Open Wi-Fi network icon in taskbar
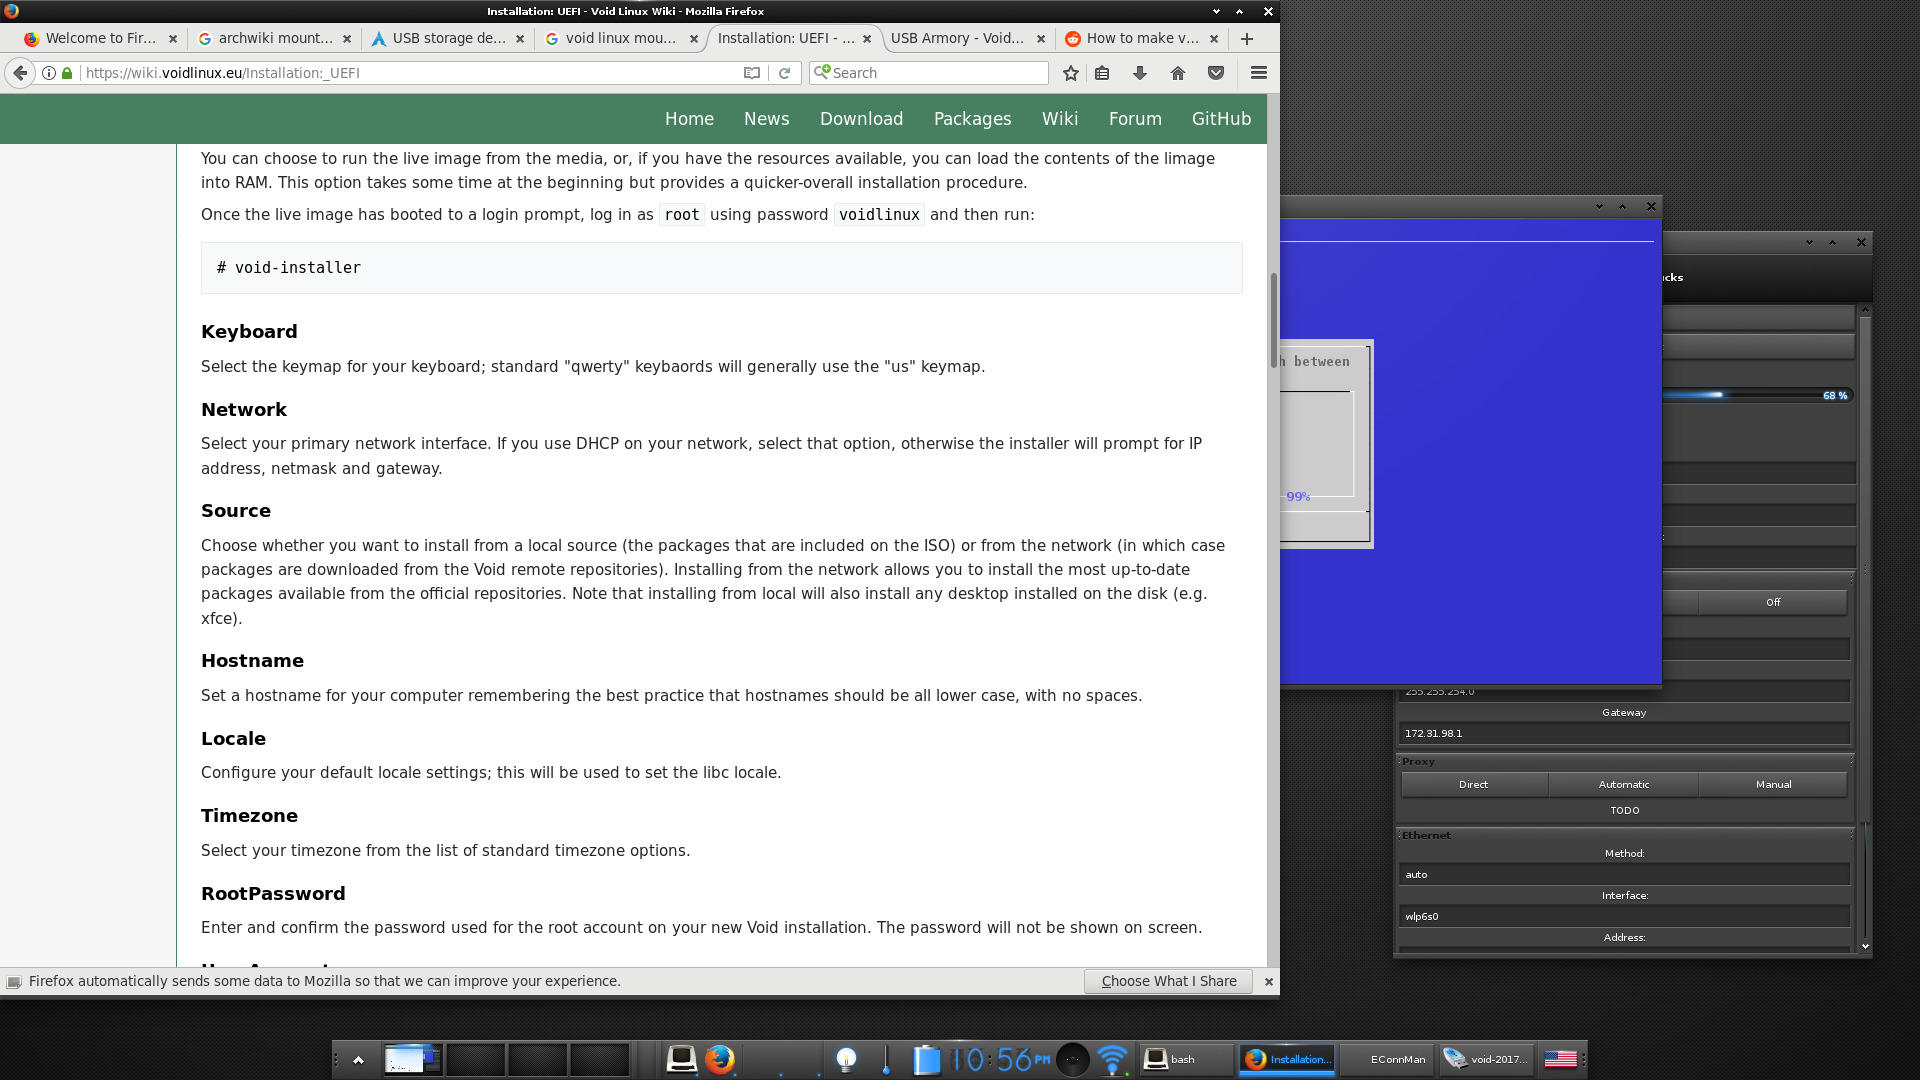Image resolution: width=1920 pixels, height=1080 pixels. (1112, 1060)
